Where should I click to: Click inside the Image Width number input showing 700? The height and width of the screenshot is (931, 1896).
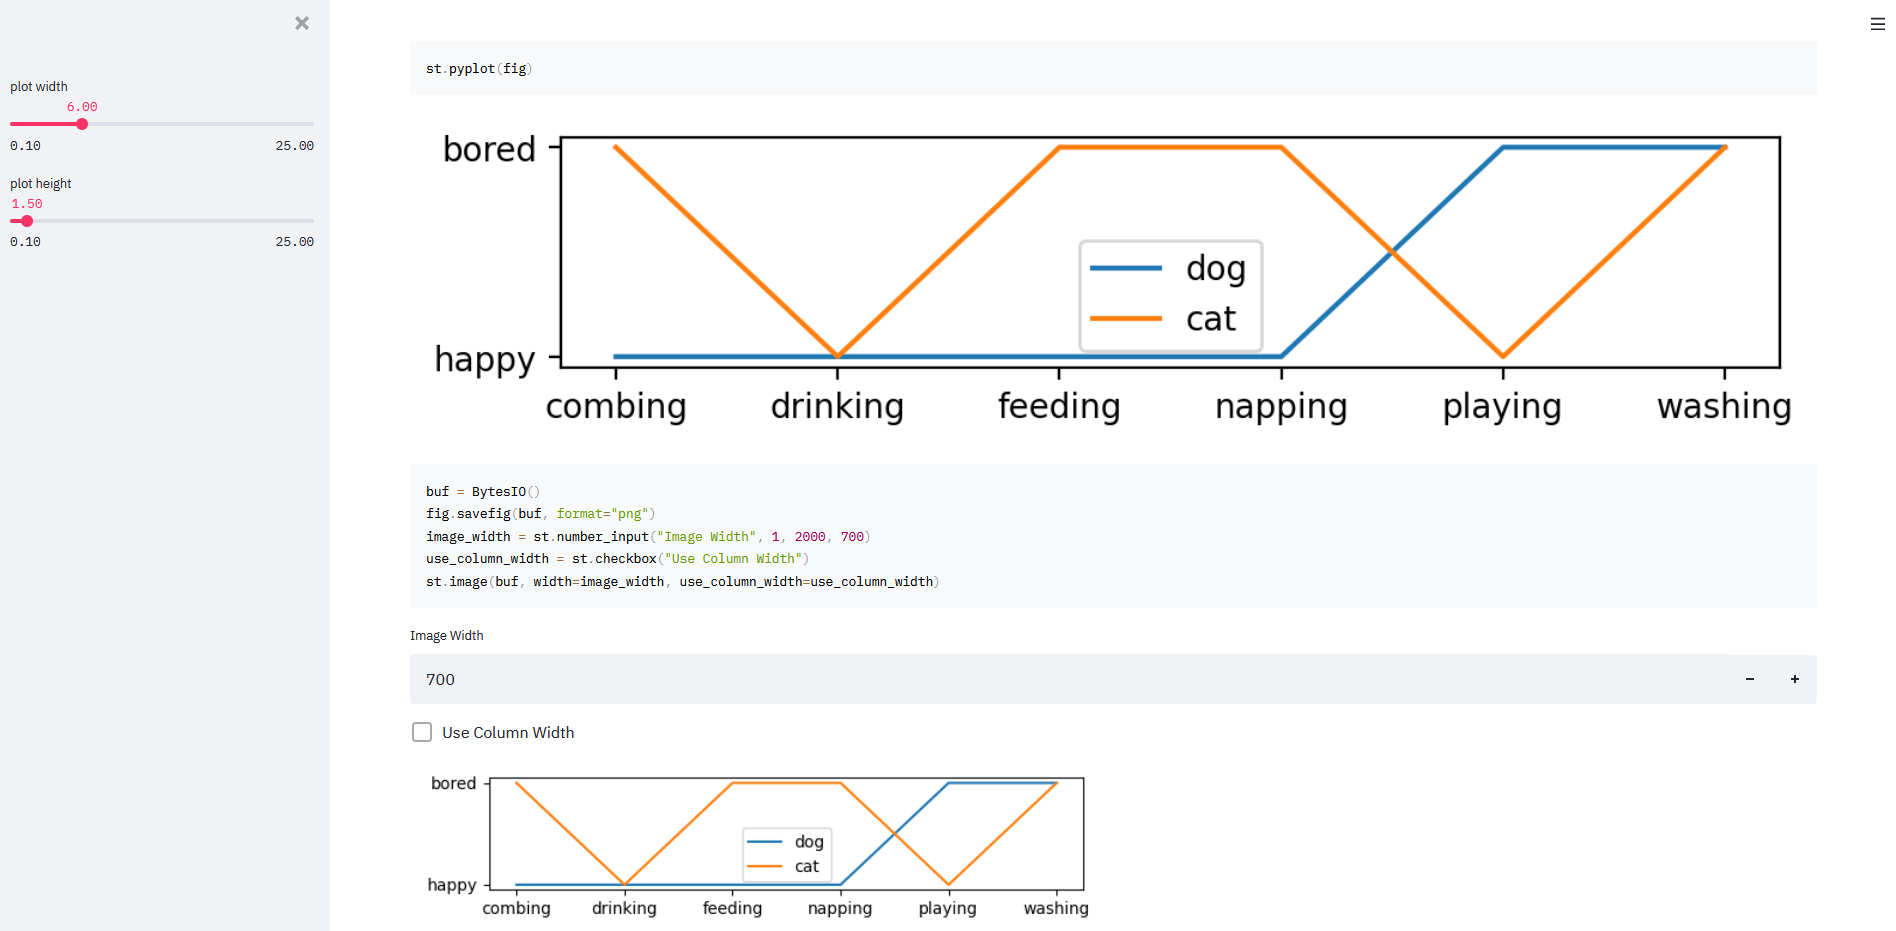pos(700,679)
